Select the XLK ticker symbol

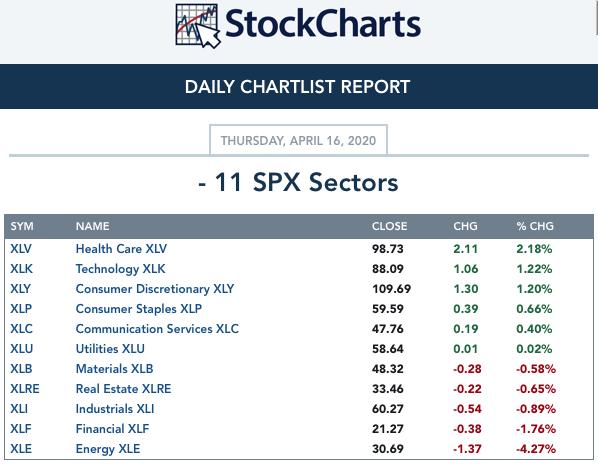(21, 269)
